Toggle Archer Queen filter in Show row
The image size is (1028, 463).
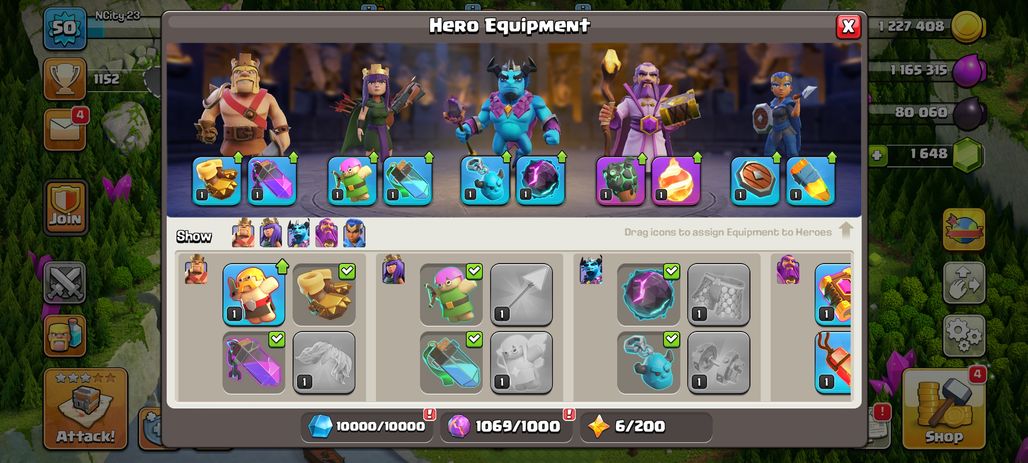coord(270,233)
